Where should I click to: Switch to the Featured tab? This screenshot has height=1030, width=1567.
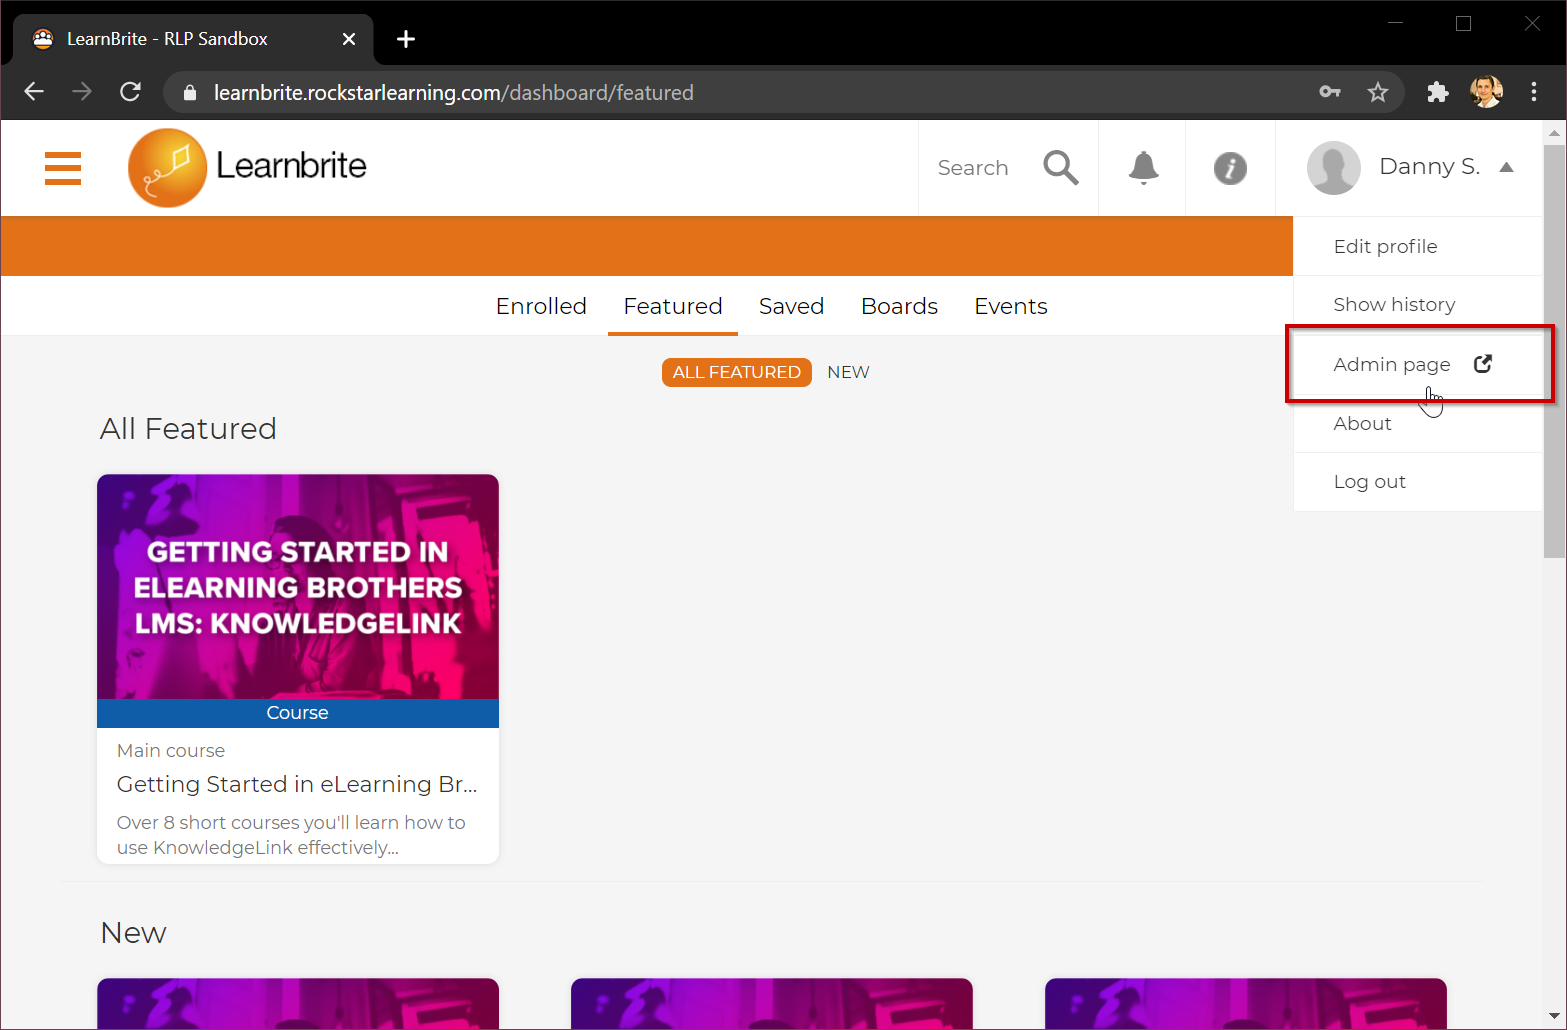click(673, 306)
